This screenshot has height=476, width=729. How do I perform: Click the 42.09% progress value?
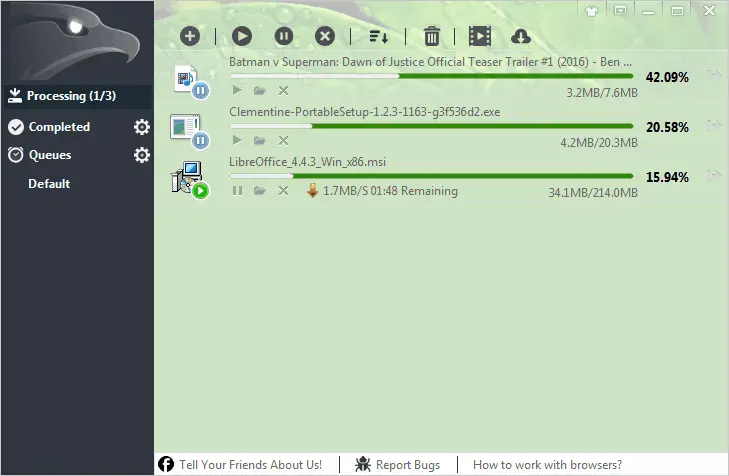pyautogui.click(x=667, y=77)
